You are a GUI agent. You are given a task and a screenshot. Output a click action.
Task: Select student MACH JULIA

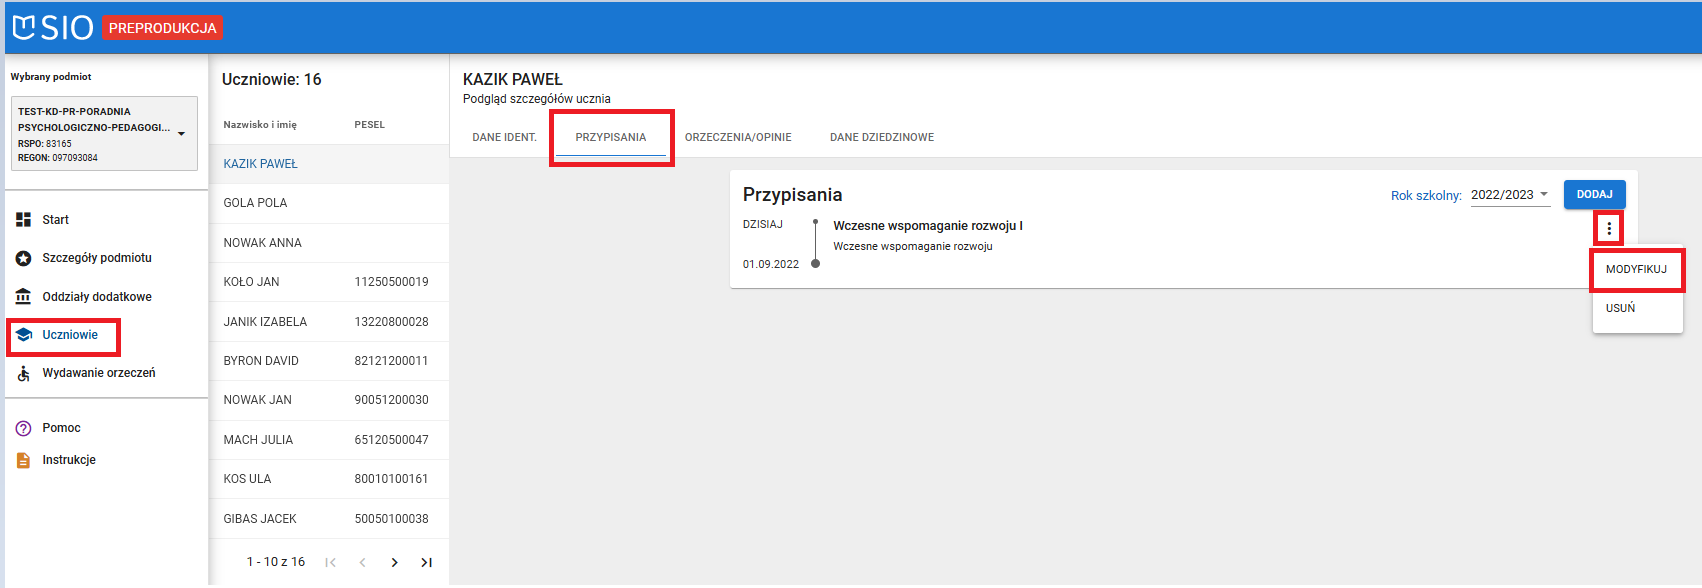coord(329,440)
